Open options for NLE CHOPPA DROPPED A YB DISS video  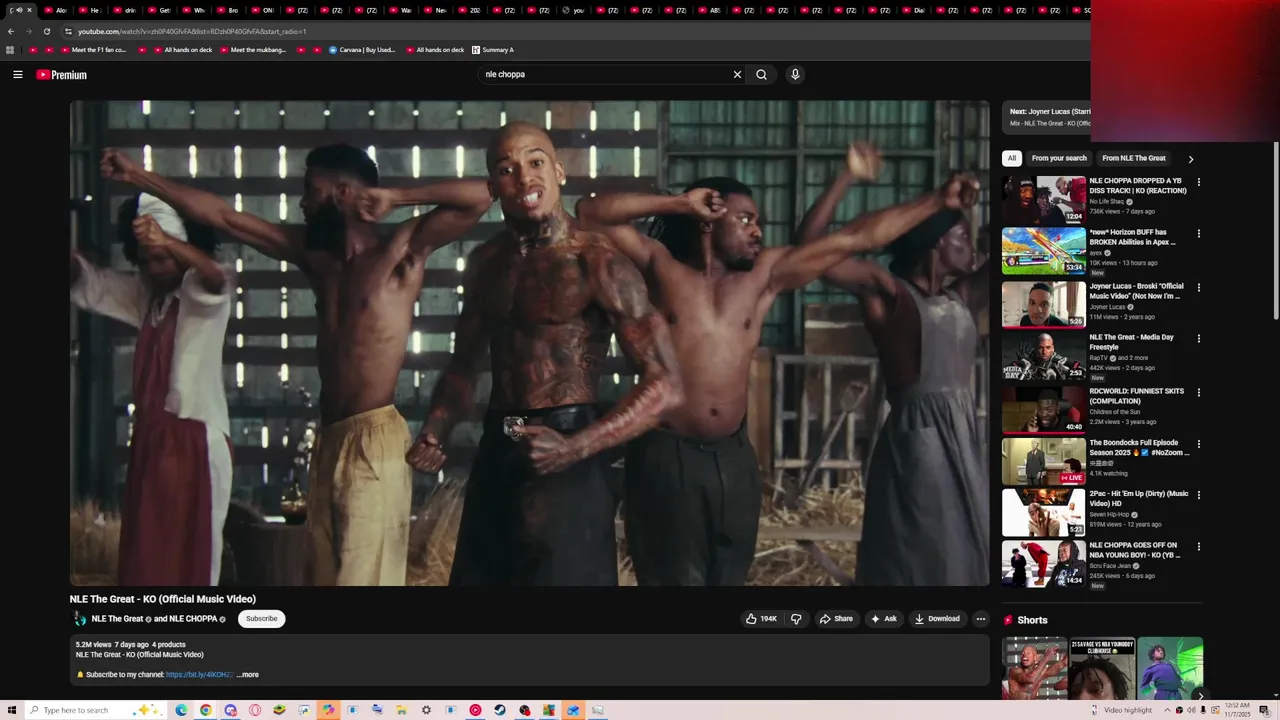click(x=1198, y=183)
